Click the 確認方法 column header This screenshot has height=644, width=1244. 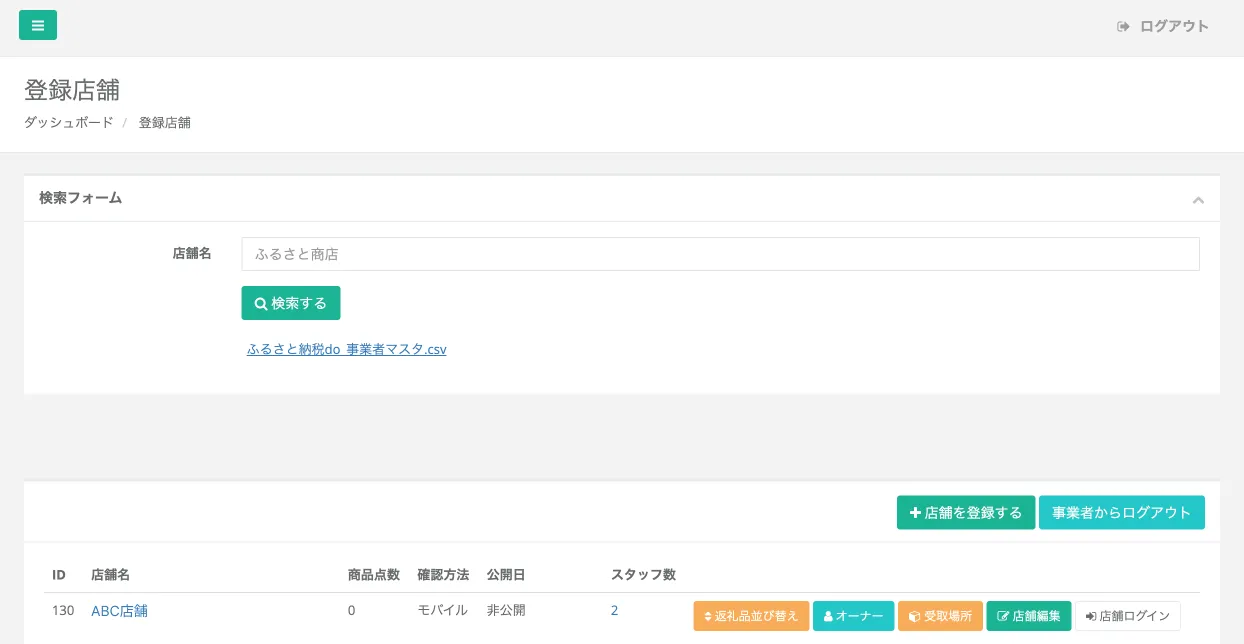pyautogui.click(x=443, y=574)
